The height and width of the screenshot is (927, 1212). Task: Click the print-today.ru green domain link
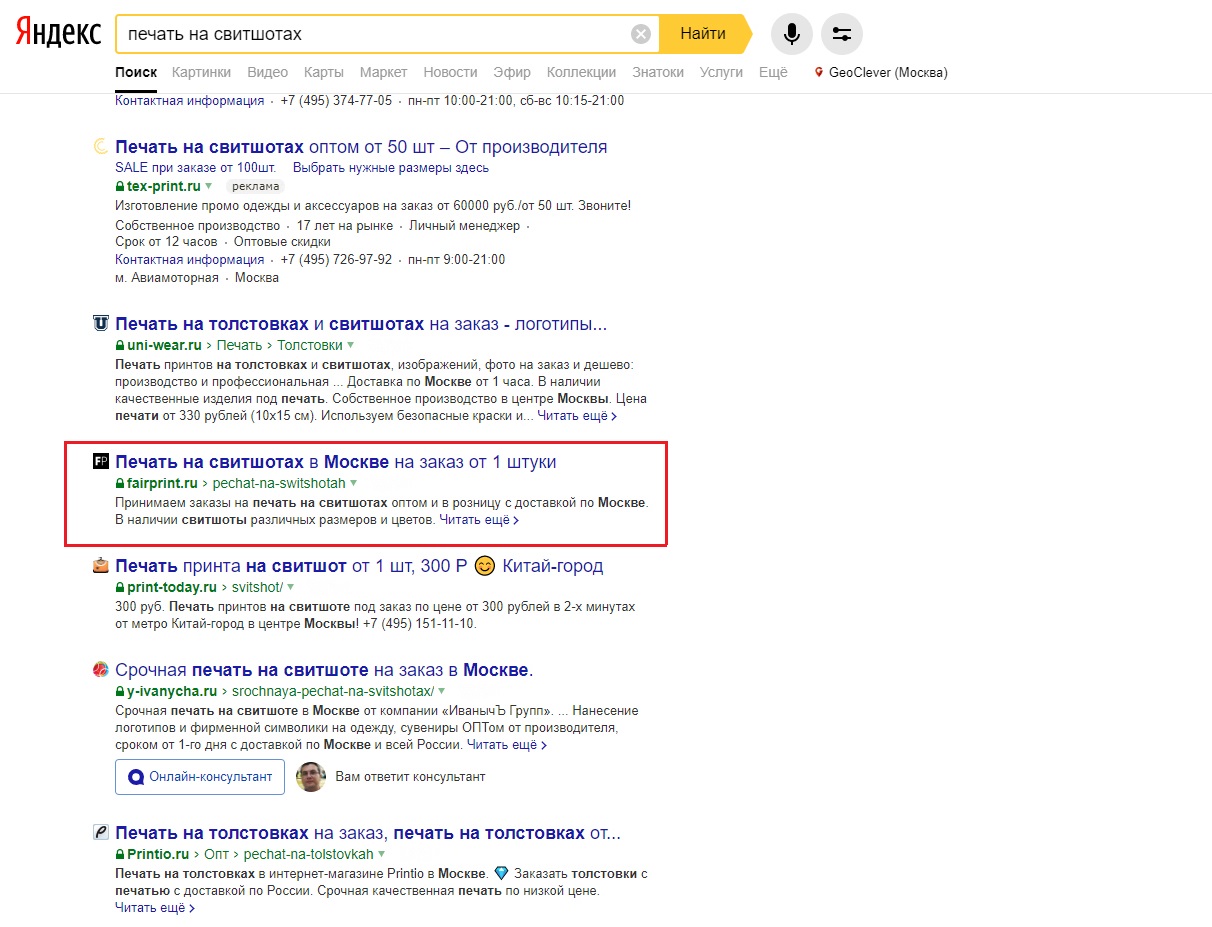click(x=172, y=587)
